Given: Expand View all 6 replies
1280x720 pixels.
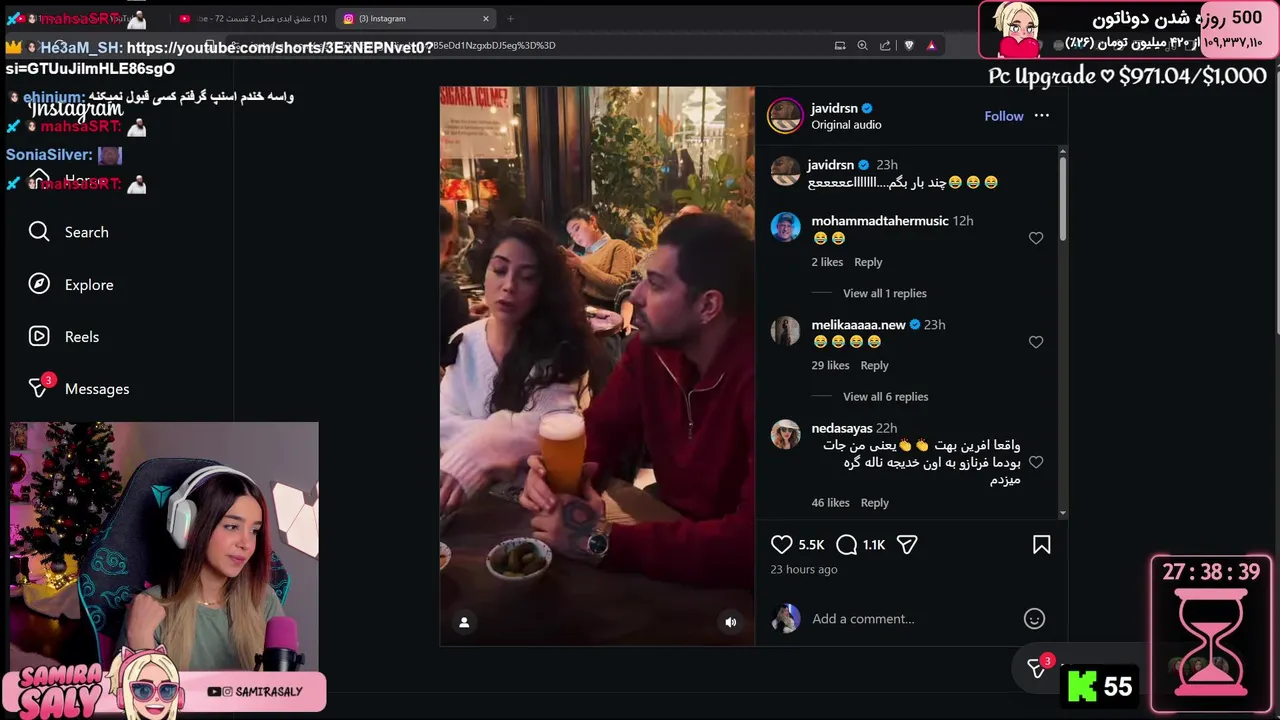Looking at the screenshot, I should coord(886,397).
